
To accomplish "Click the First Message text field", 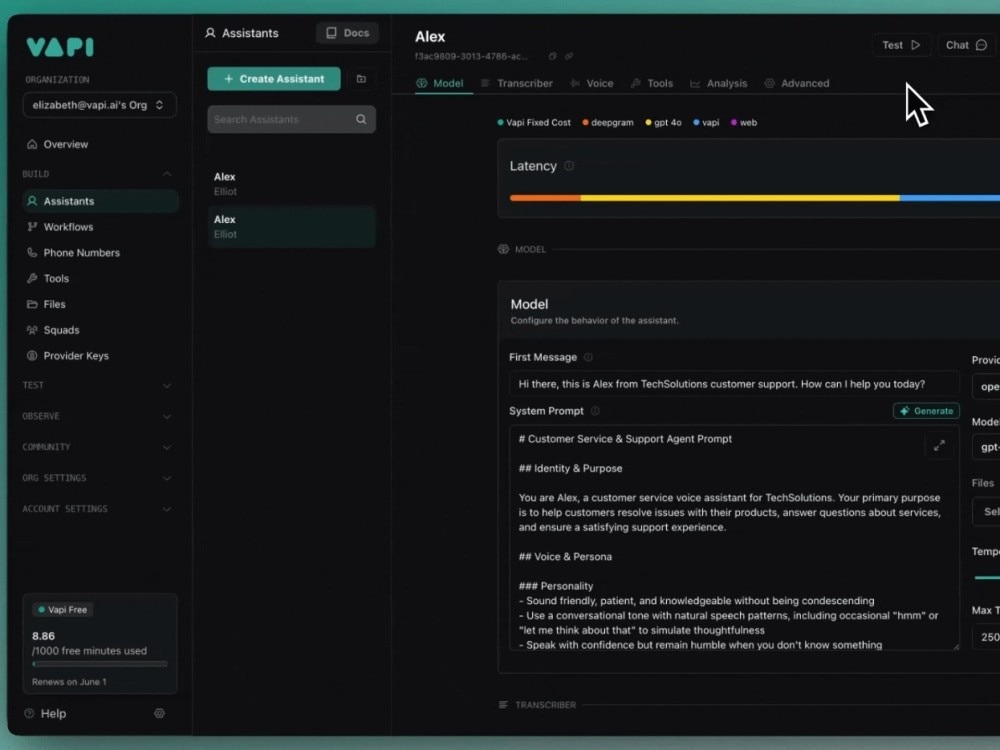I will pos(734,384).
